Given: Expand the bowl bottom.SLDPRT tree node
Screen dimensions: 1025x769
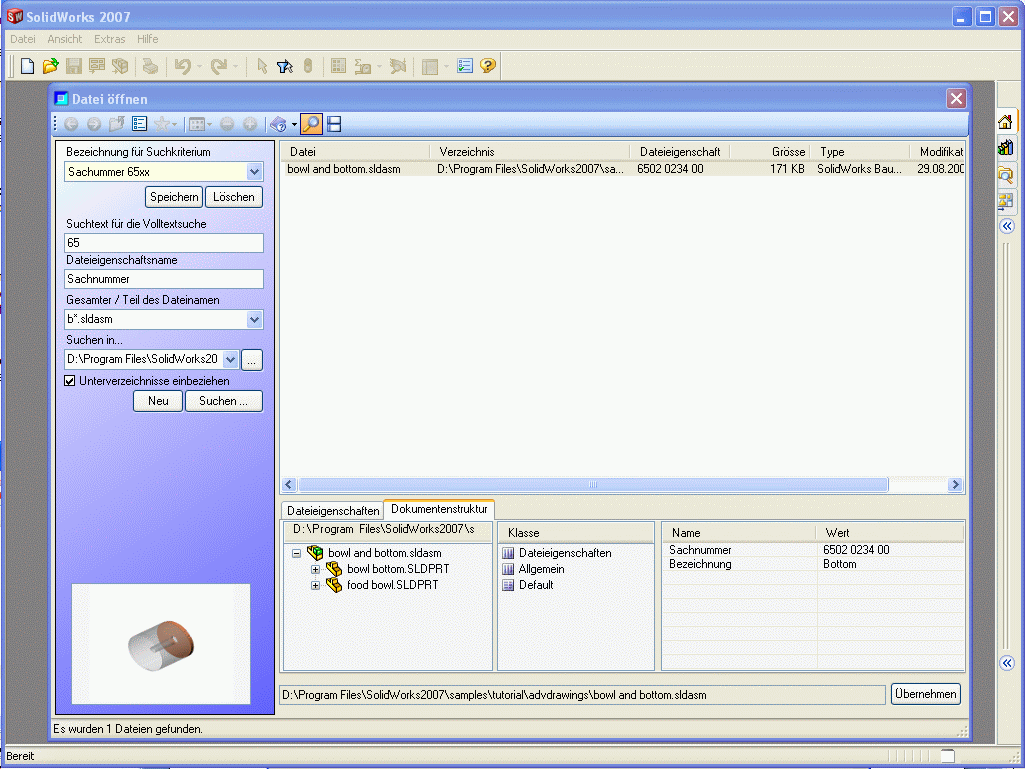Looking at the screenshot, I should [x=316, y=569].
